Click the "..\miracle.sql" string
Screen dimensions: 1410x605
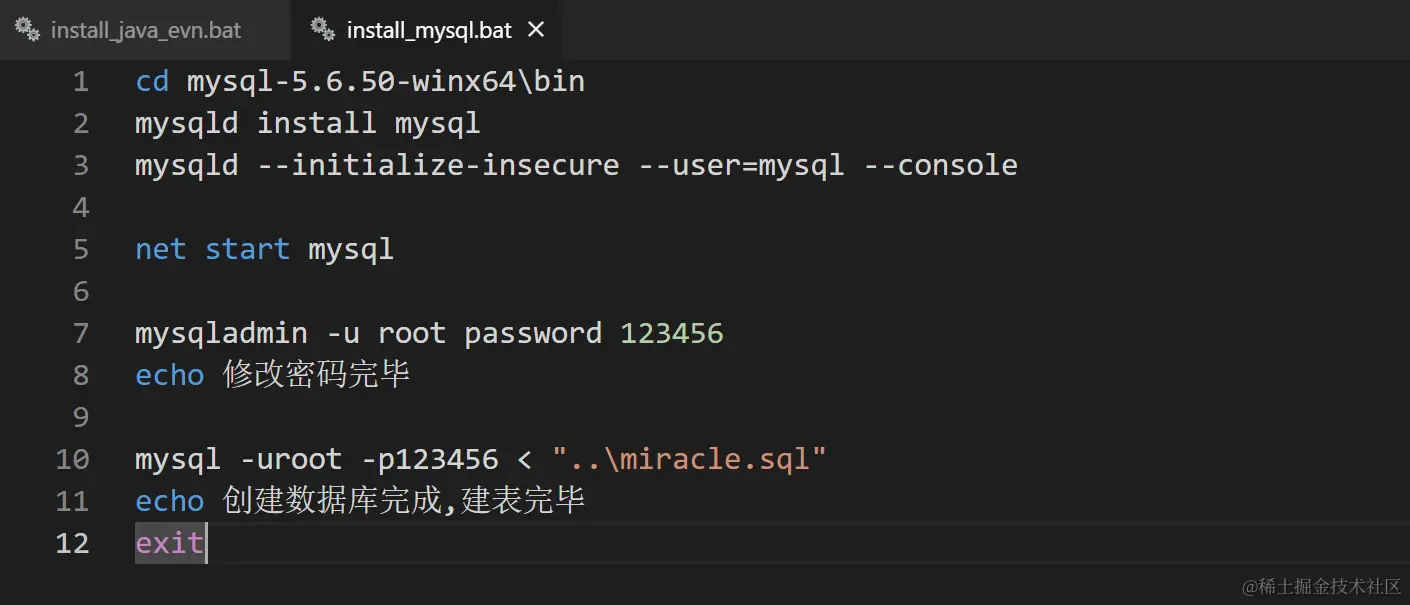click(x=689, y=459)
